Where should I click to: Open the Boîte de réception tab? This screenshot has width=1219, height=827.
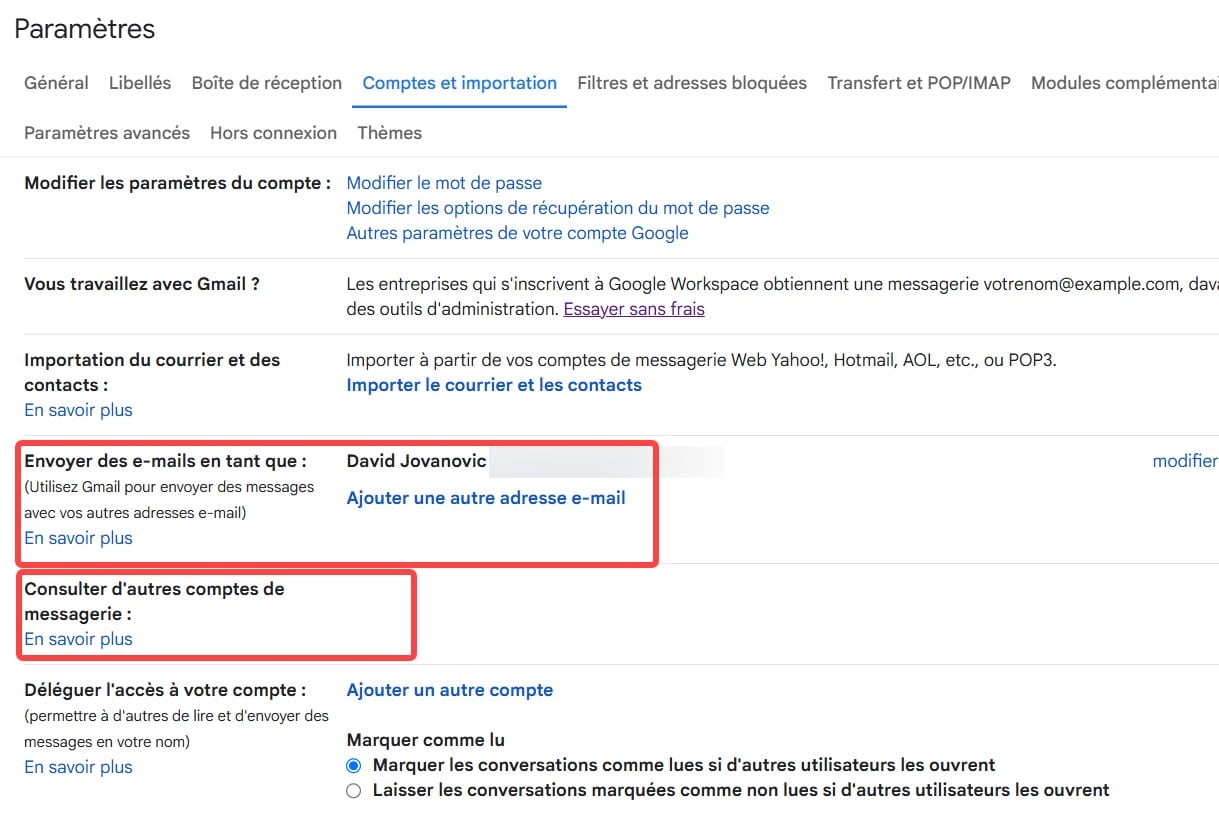[x=267, y=83]
